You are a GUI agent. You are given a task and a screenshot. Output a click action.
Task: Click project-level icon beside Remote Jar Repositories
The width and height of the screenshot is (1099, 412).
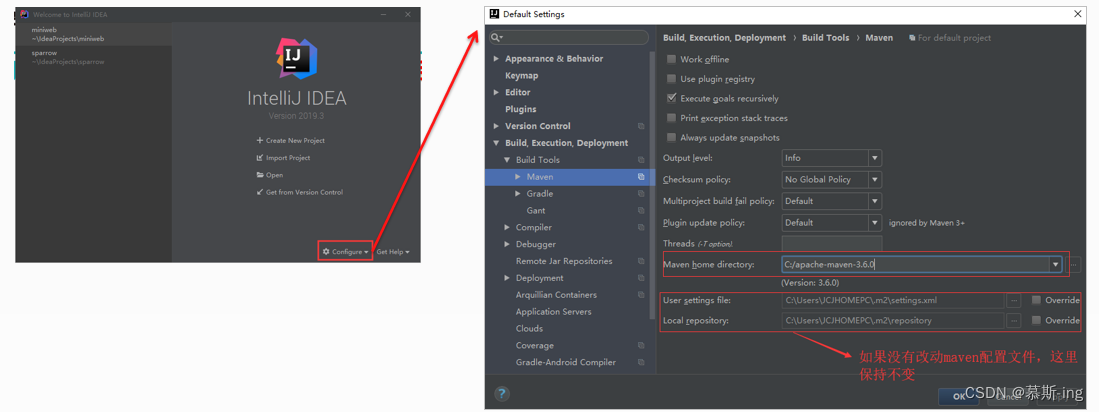(641, 261)
